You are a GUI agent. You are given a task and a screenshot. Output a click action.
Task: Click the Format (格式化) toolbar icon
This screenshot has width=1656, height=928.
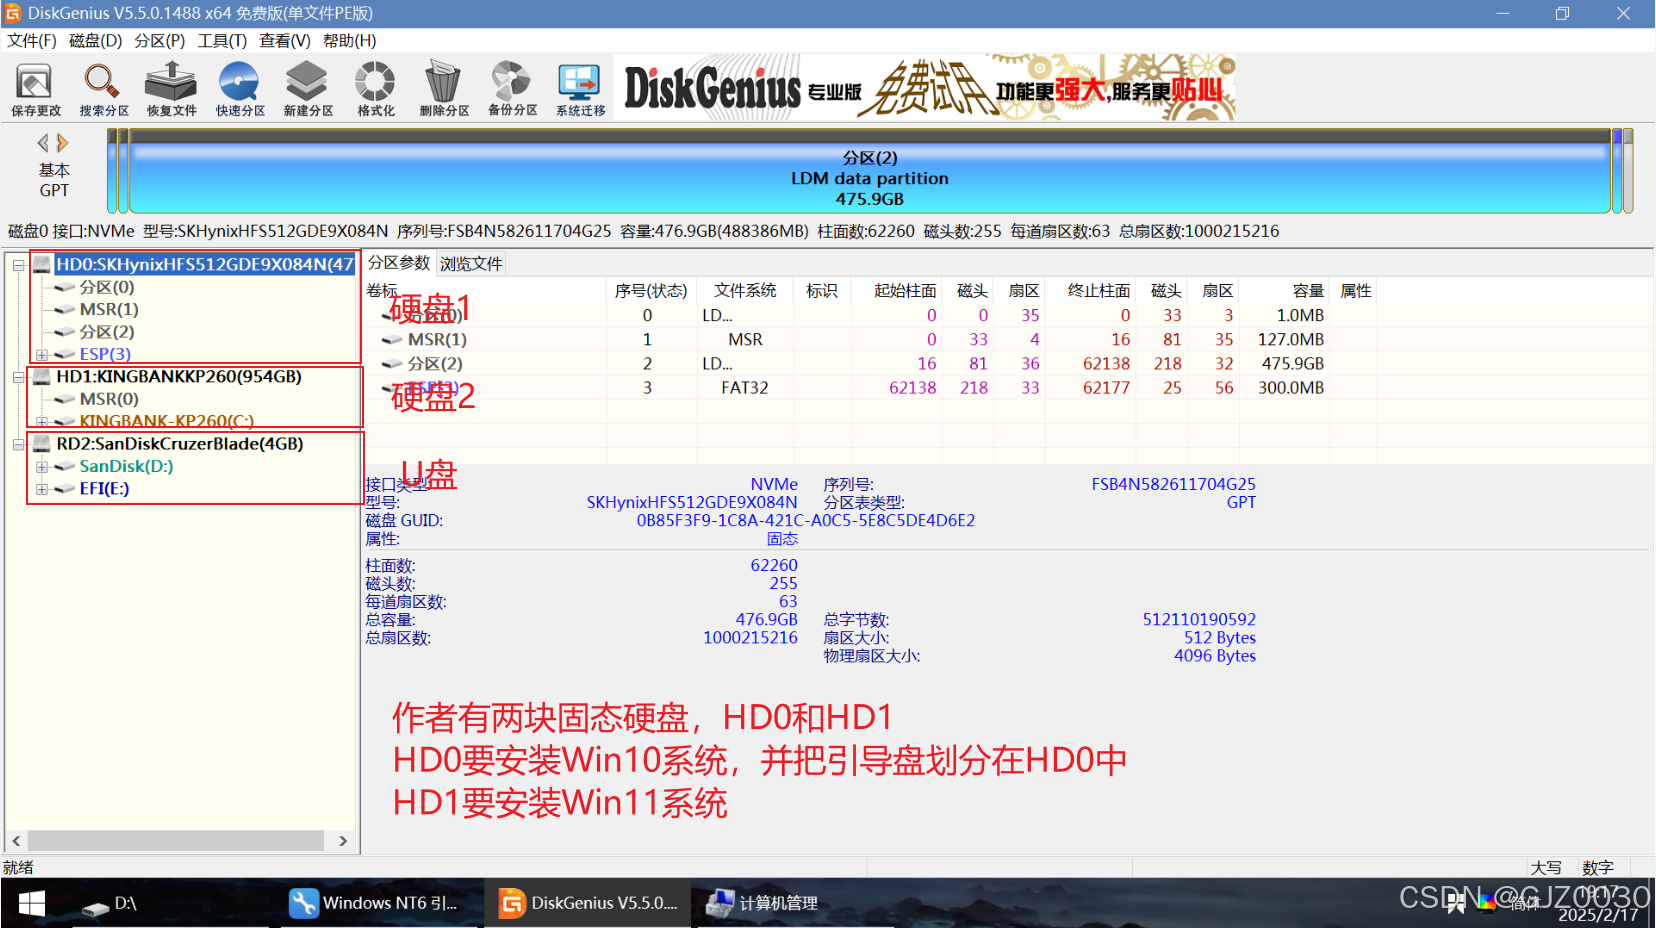pos(376,89)
